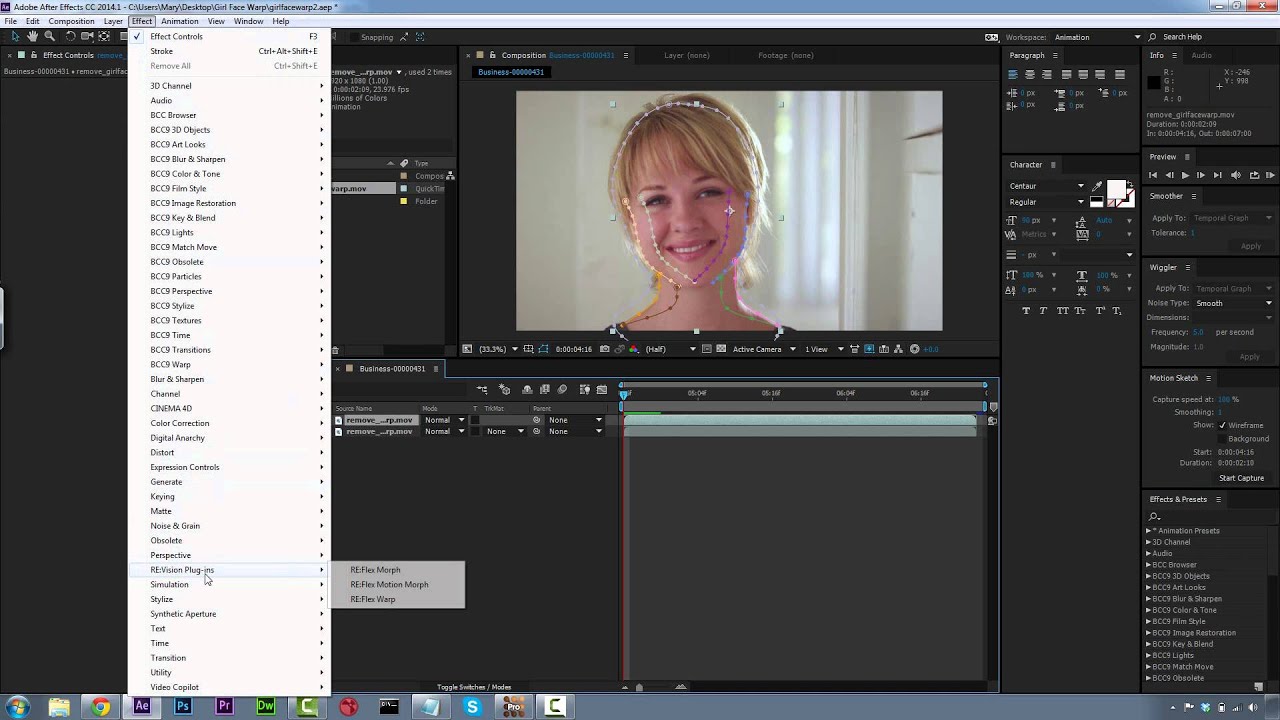Open Skype from the taskbar

[472, 706]
